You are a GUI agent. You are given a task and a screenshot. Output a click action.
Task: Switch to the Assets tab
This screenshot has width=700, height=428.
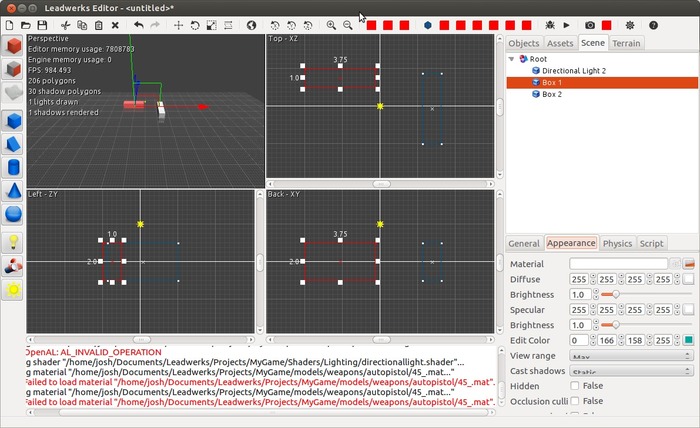click(560, 43)
